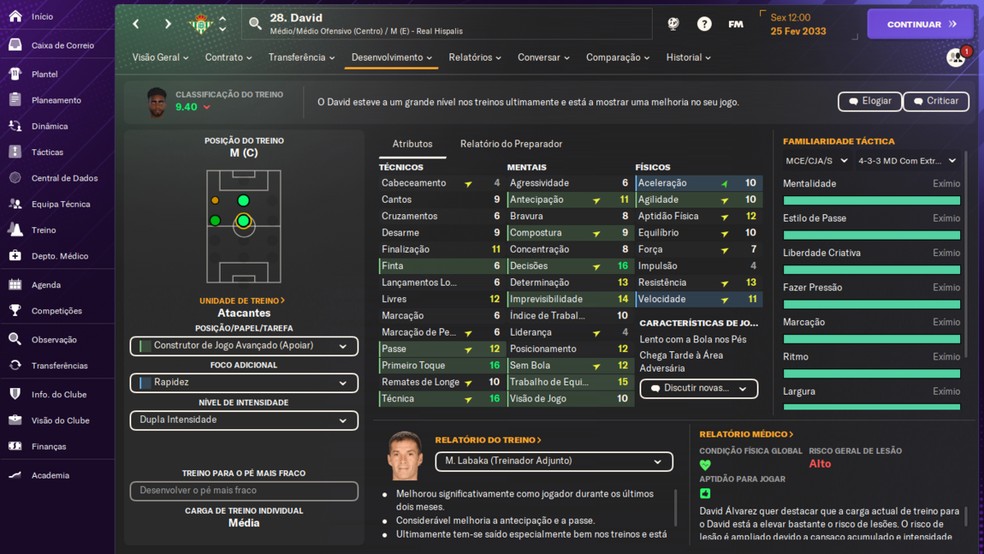Click the FM logo icon
984x554 pixels.
(x=736, y=23)
